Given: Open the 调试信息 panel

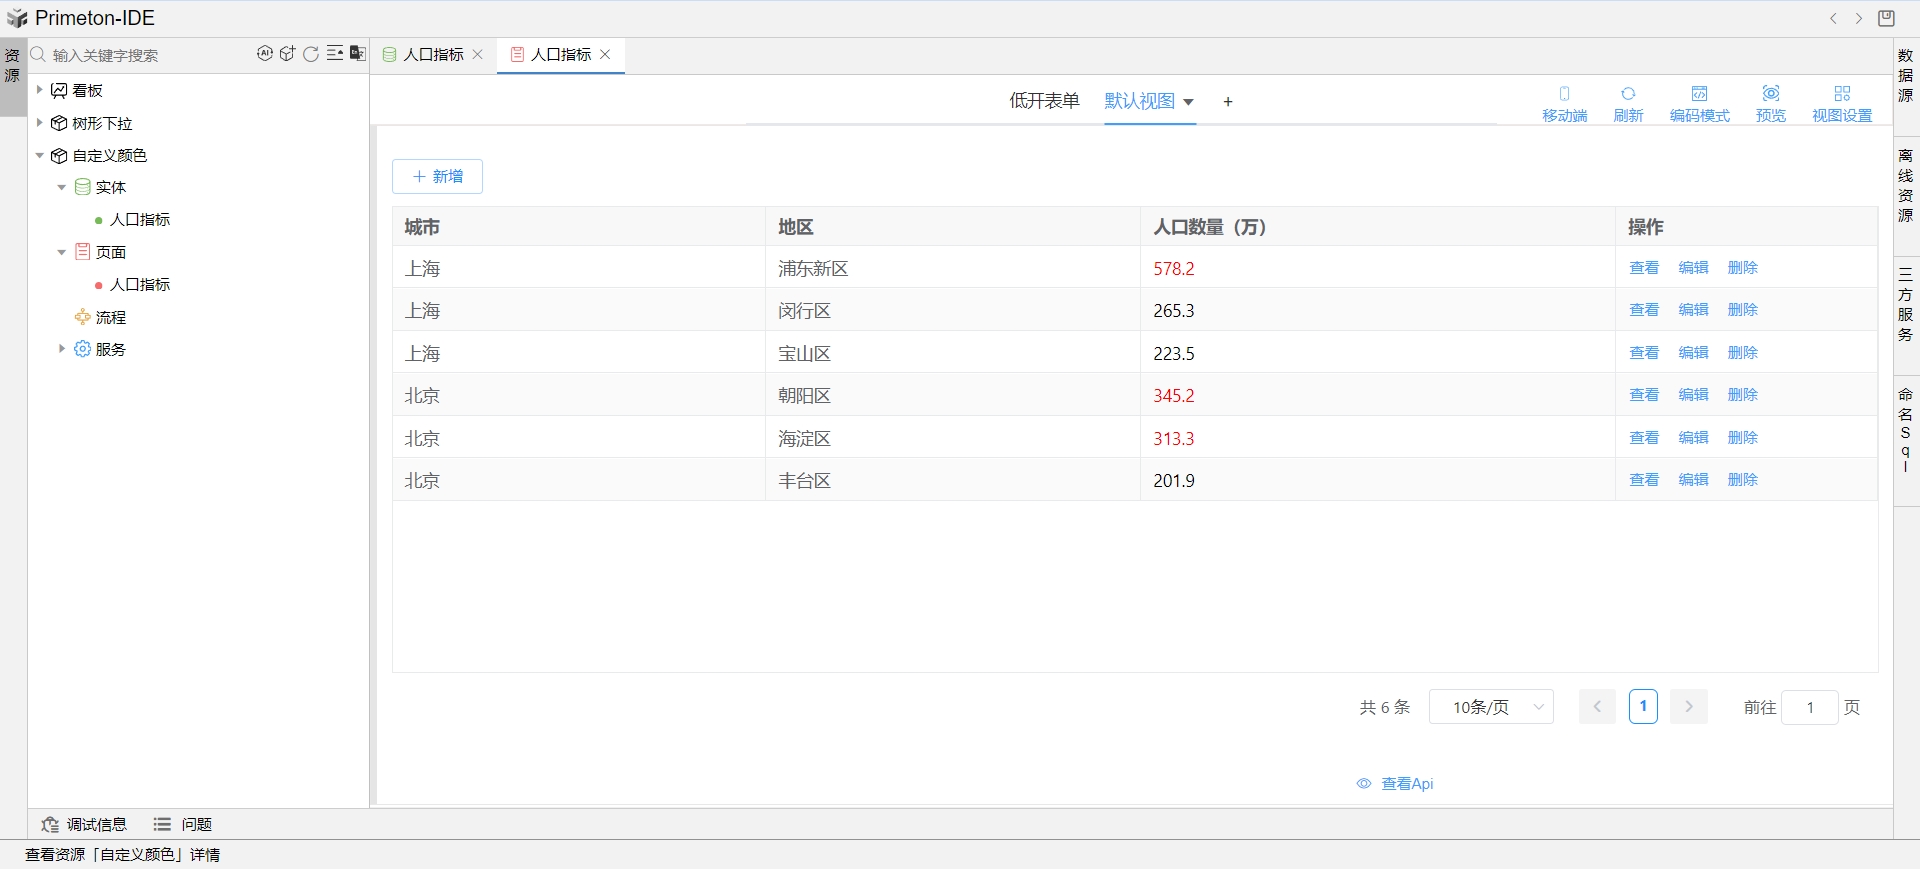Looking at the screenshot, I should (x=85, y=824).
